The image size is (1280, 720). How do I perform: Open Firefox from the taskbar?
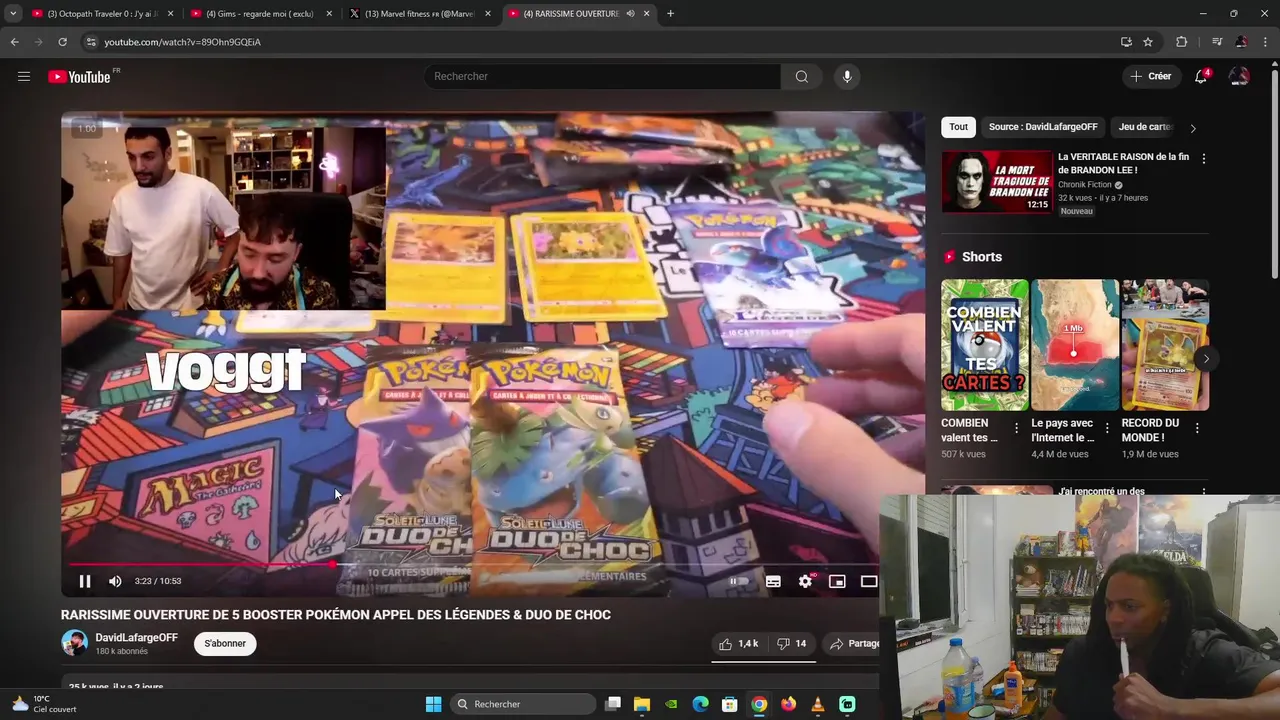[788, 704]
